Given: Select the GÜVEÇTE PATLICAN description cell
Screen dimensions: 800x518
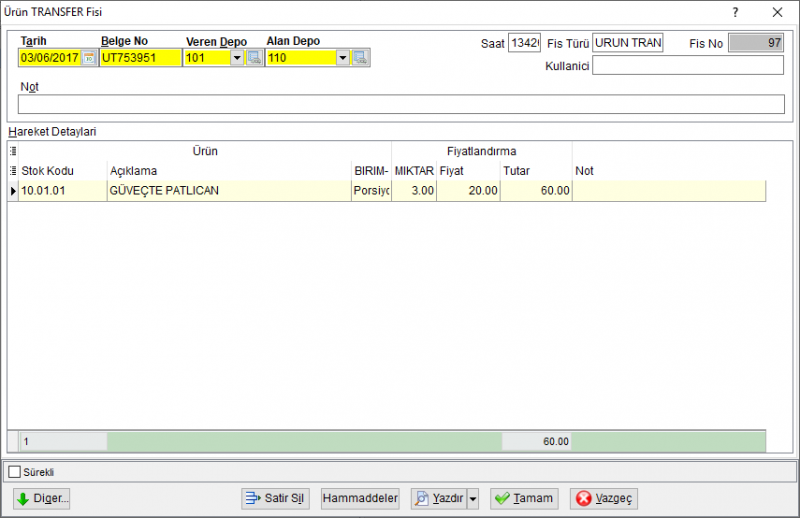Looking at the screenshot, I should [229, 191].
